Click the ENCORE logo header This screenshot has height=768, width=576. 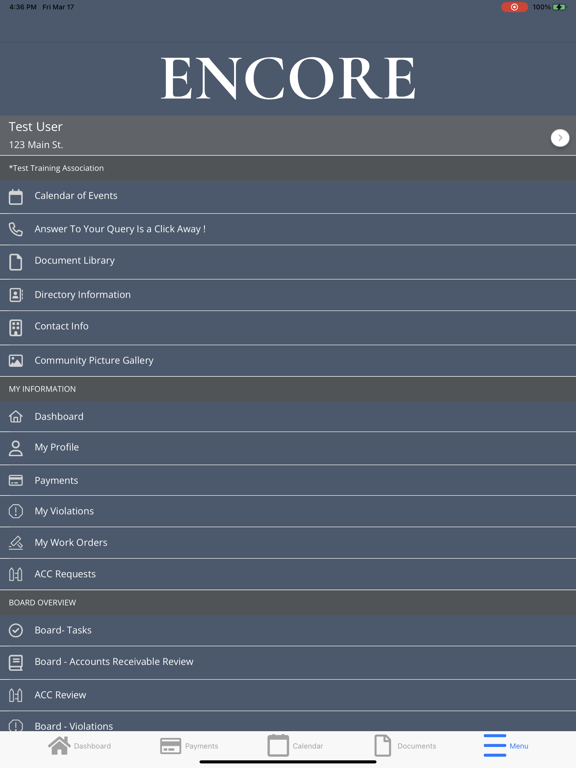coord(288,78)
